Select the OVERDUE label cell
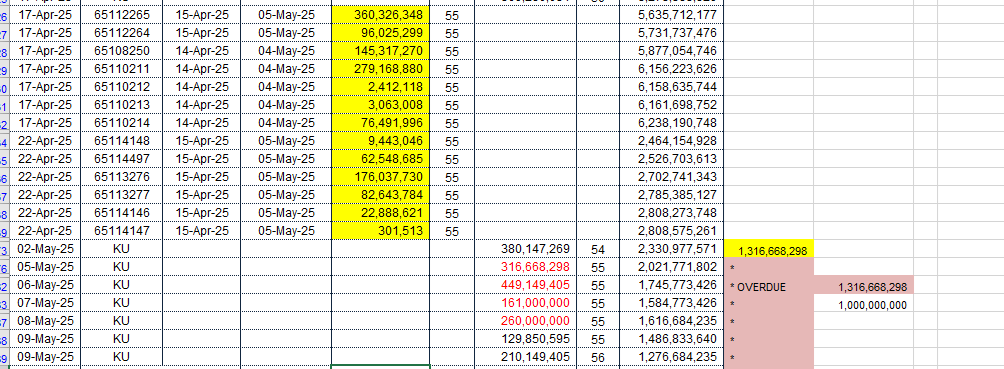This screenshot has width=1004, height=369. tap(768, 284)
